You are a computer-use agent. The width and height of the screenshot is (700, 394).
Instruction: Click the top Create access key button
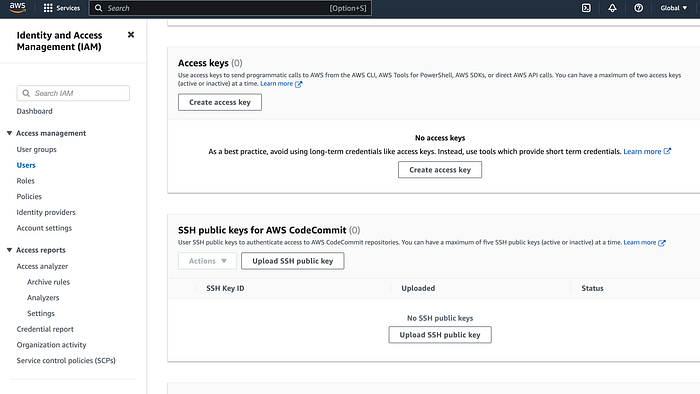coord(220,102)
